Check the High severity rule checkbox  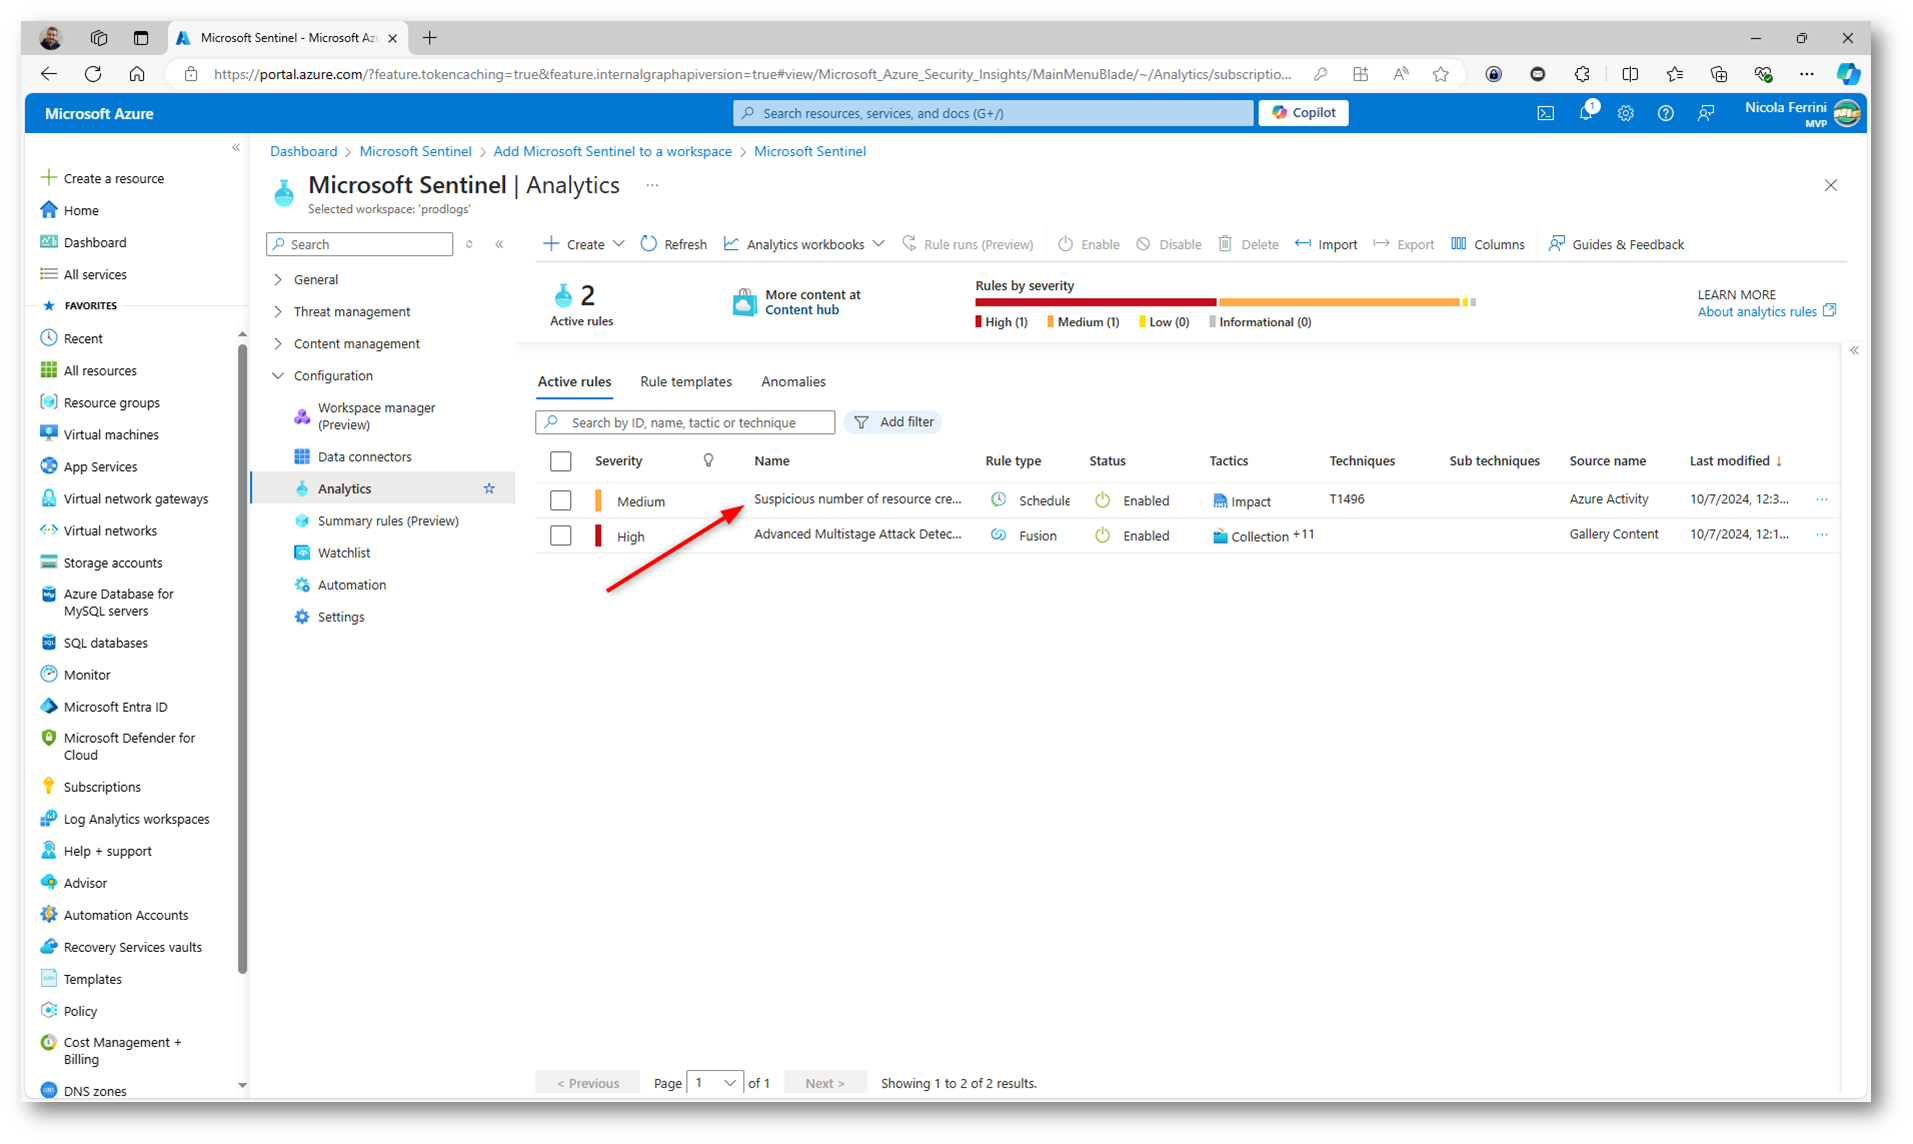click(561, 536)
